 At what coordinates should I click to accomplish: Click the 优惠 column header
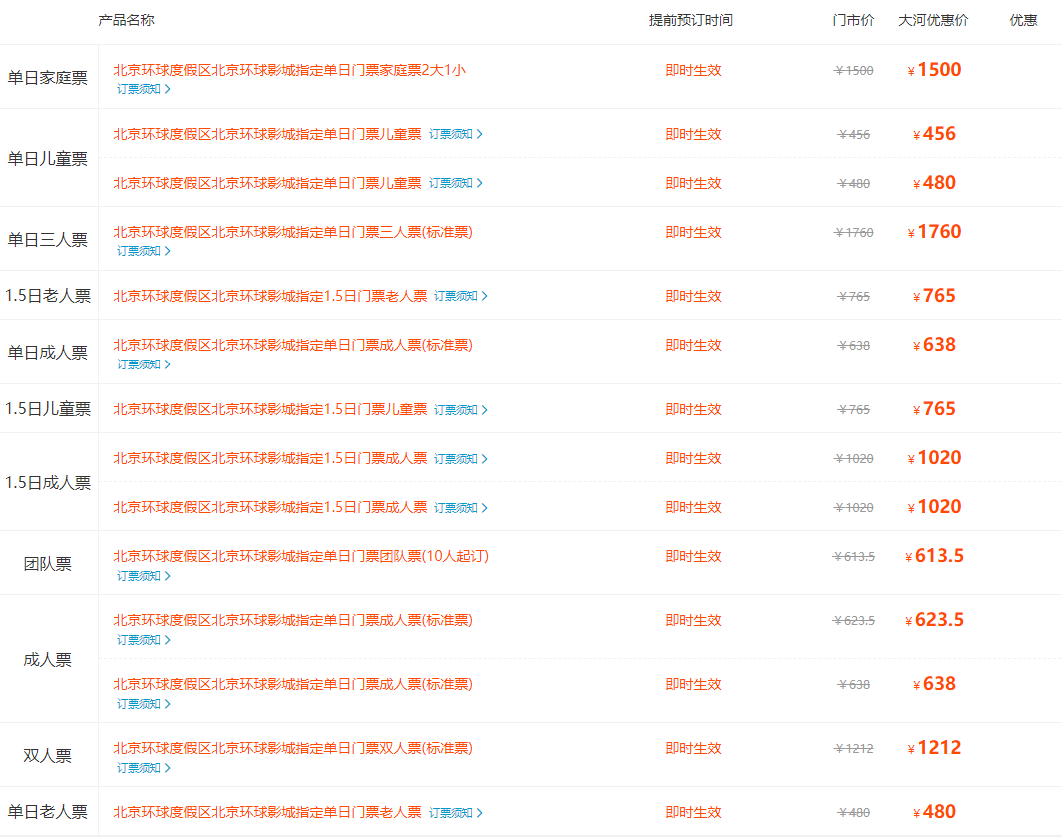tap(1023, 20)
